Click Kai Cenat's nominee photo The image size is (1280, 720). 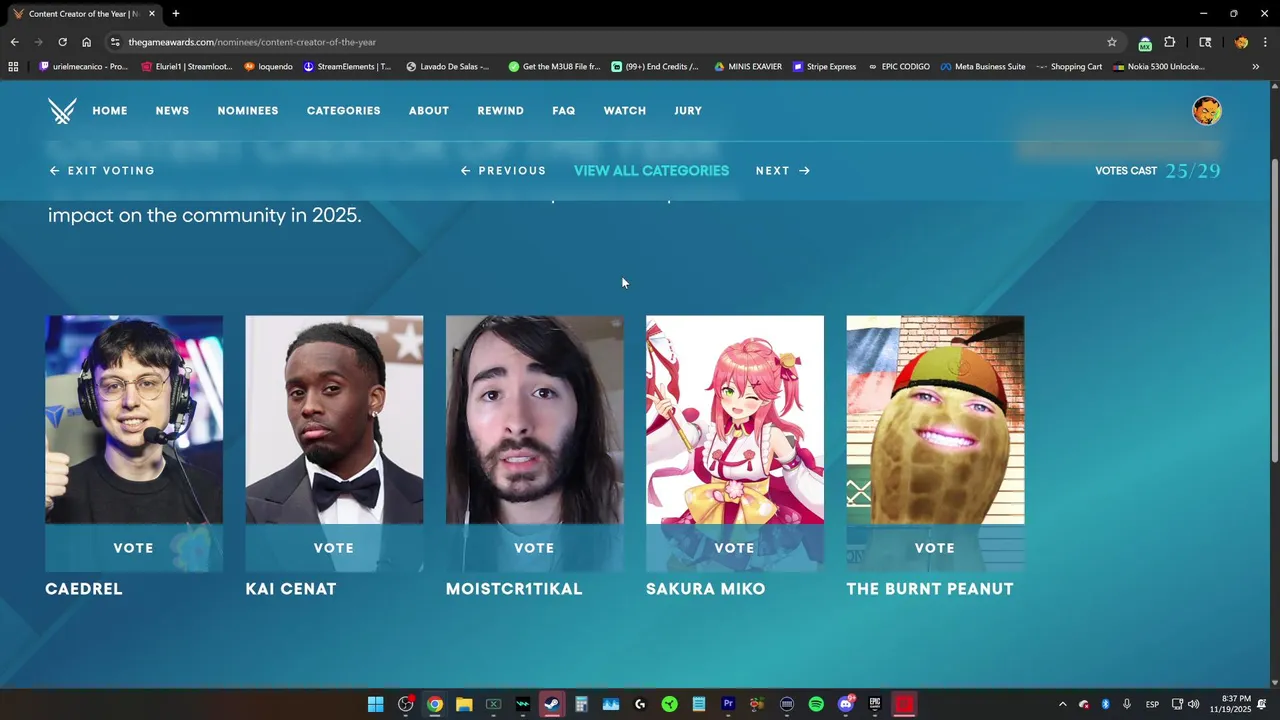click(334, 420)
